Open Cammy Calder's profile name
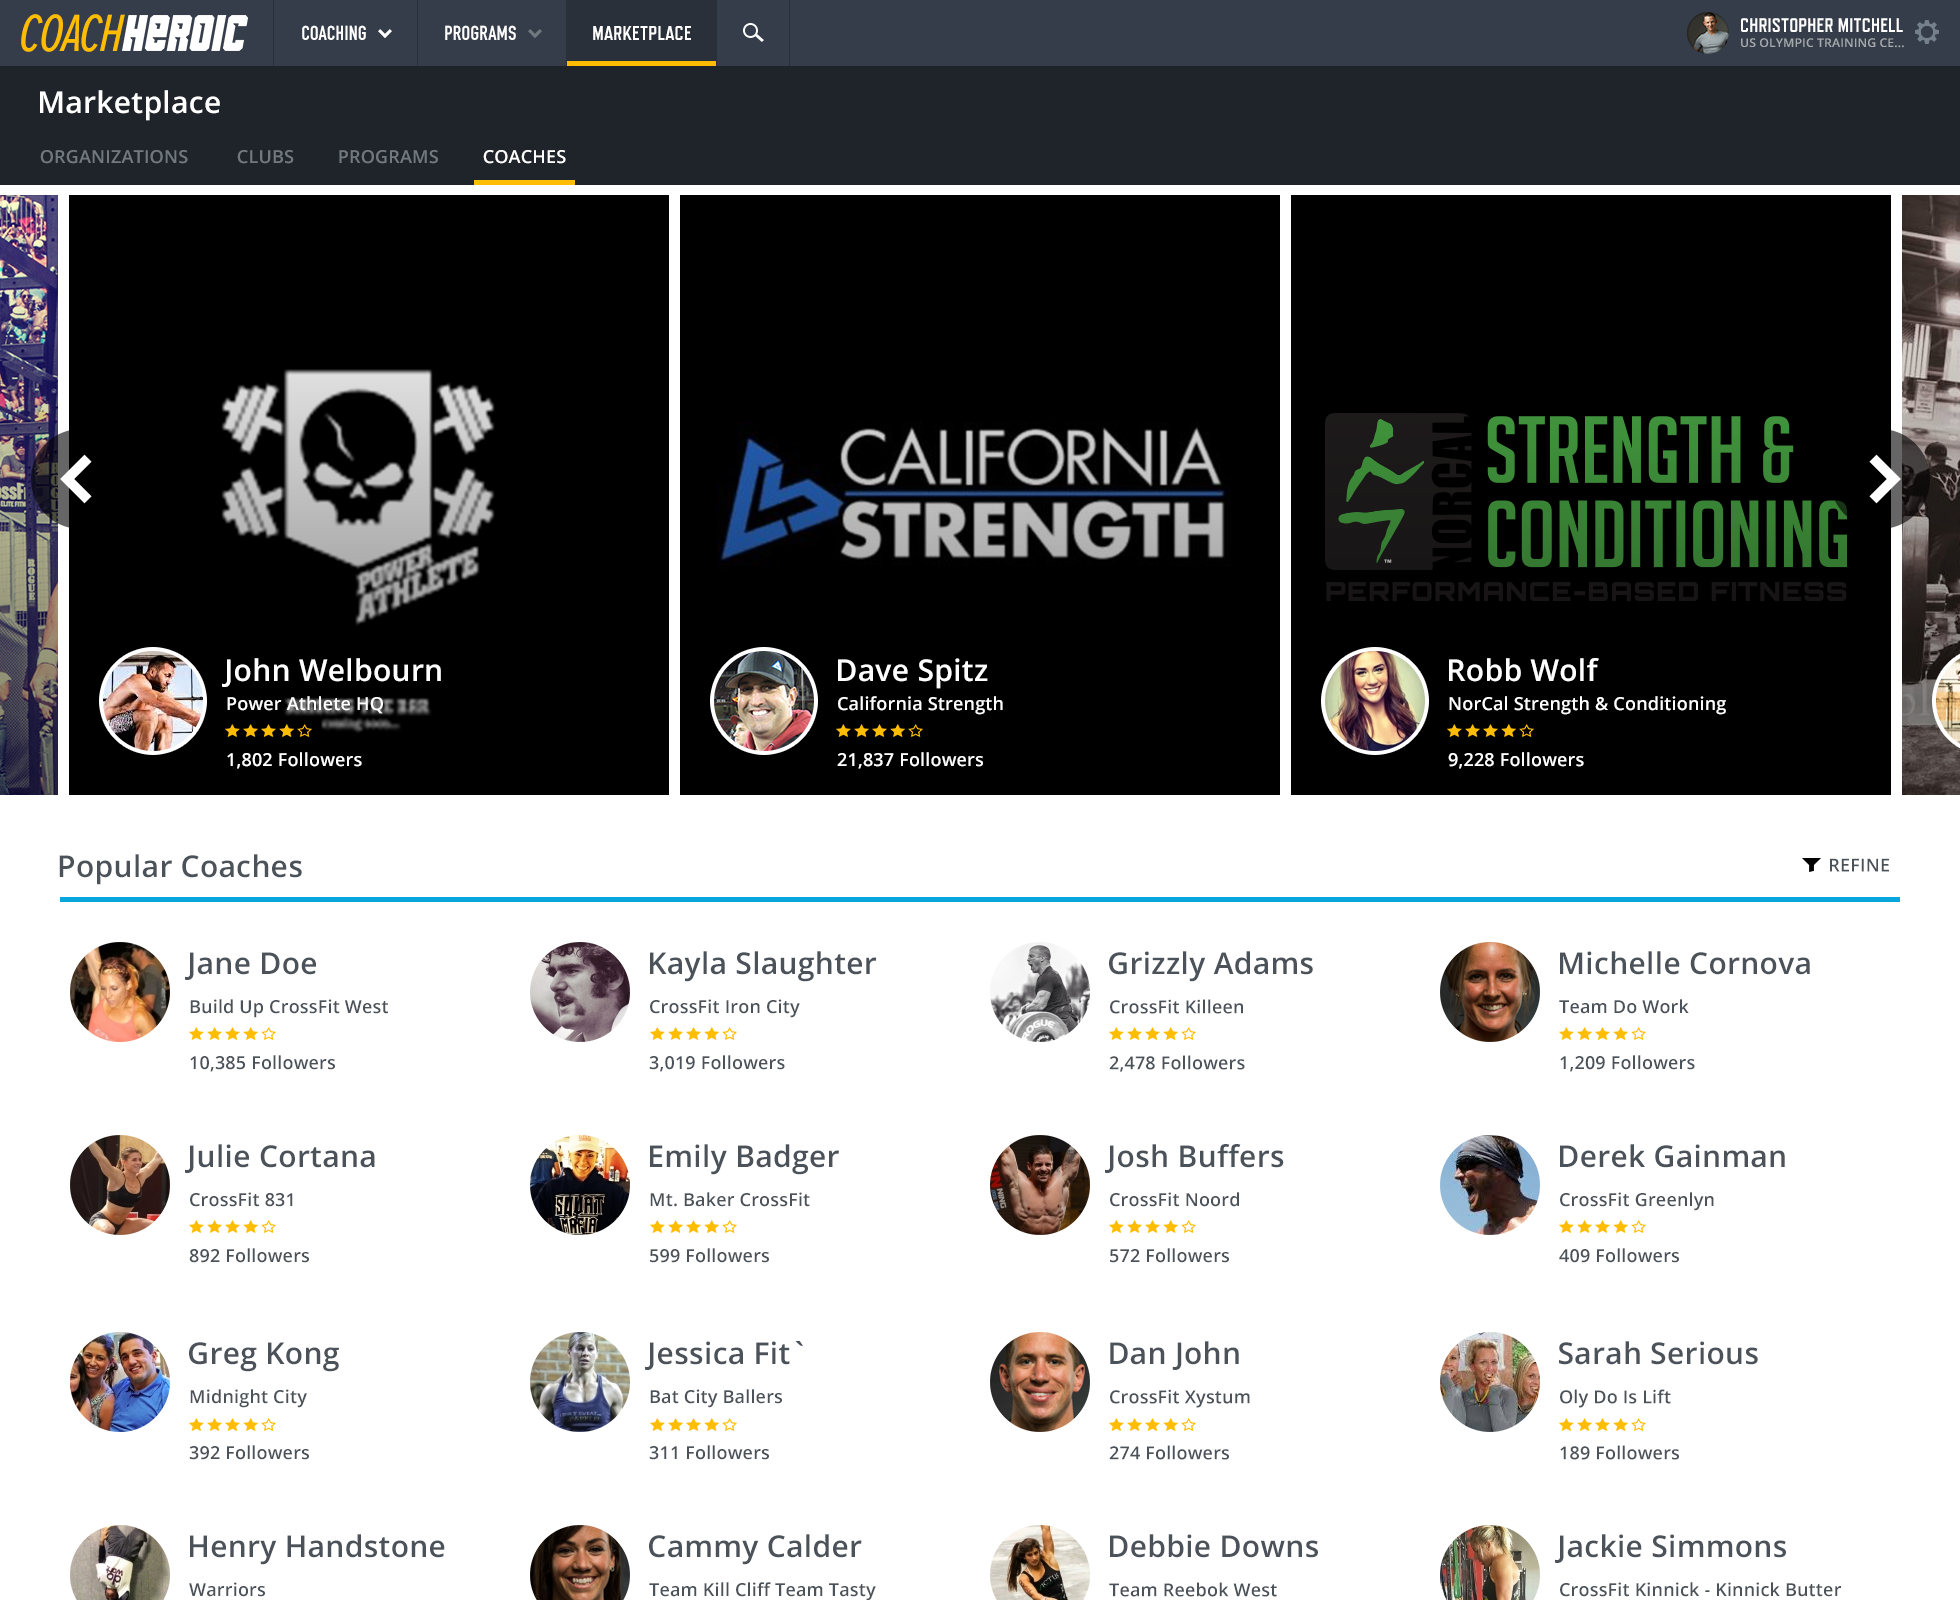 pos(754,1546)
